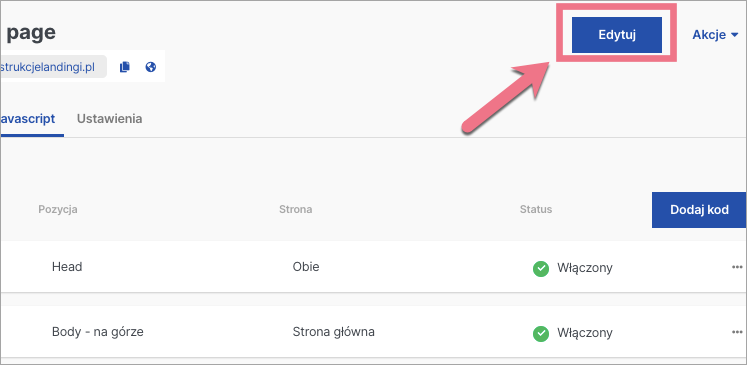
Task: Sort by the Pozycja column header
Action: click(58, 209)
